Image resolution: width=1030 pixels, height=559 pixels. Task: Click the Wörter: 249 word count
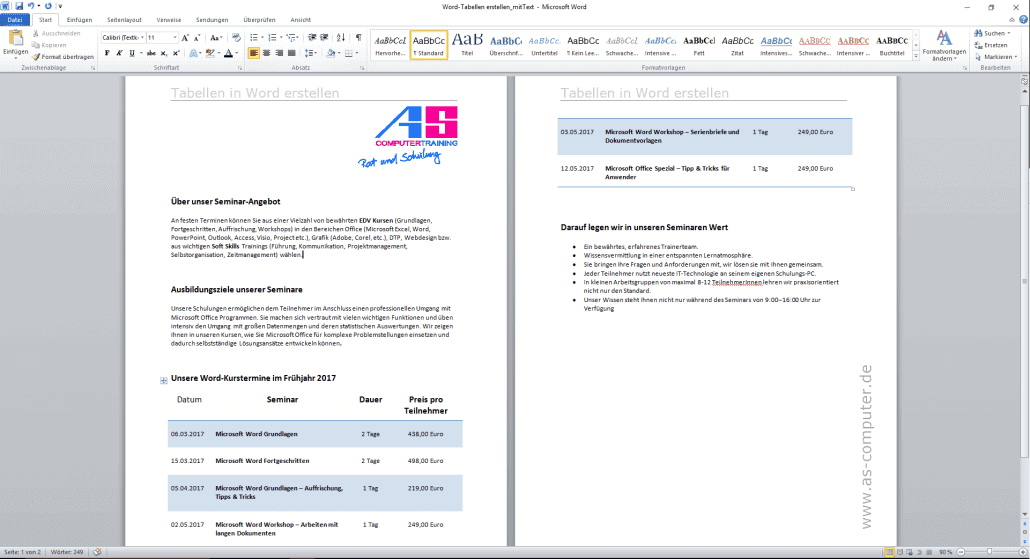click(67, 552)
